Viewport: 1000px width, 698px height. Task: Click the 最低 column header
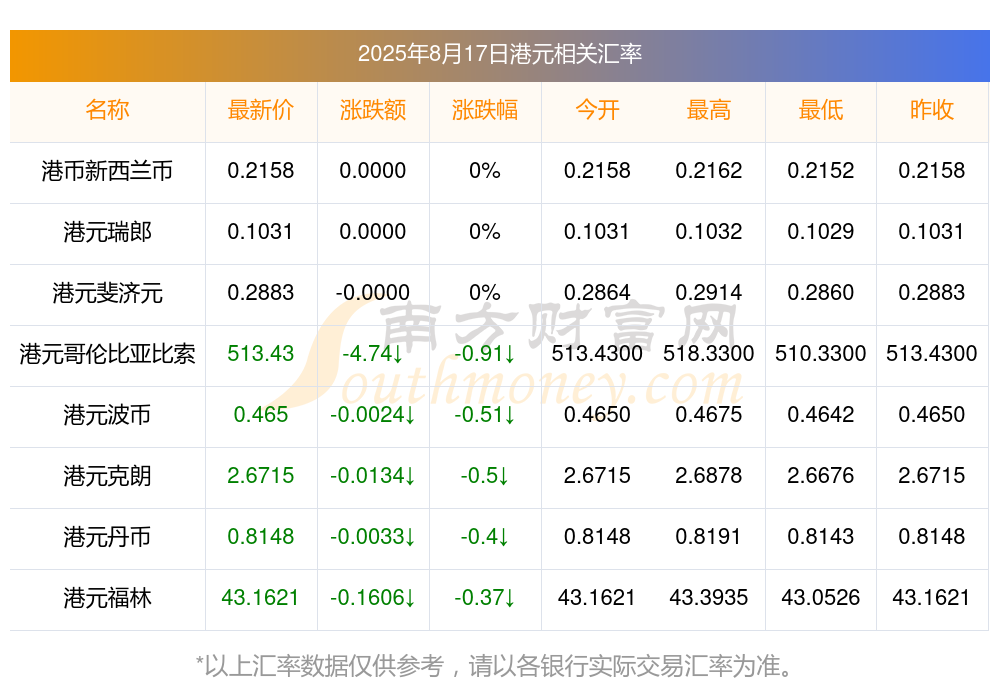click(821, 110)
